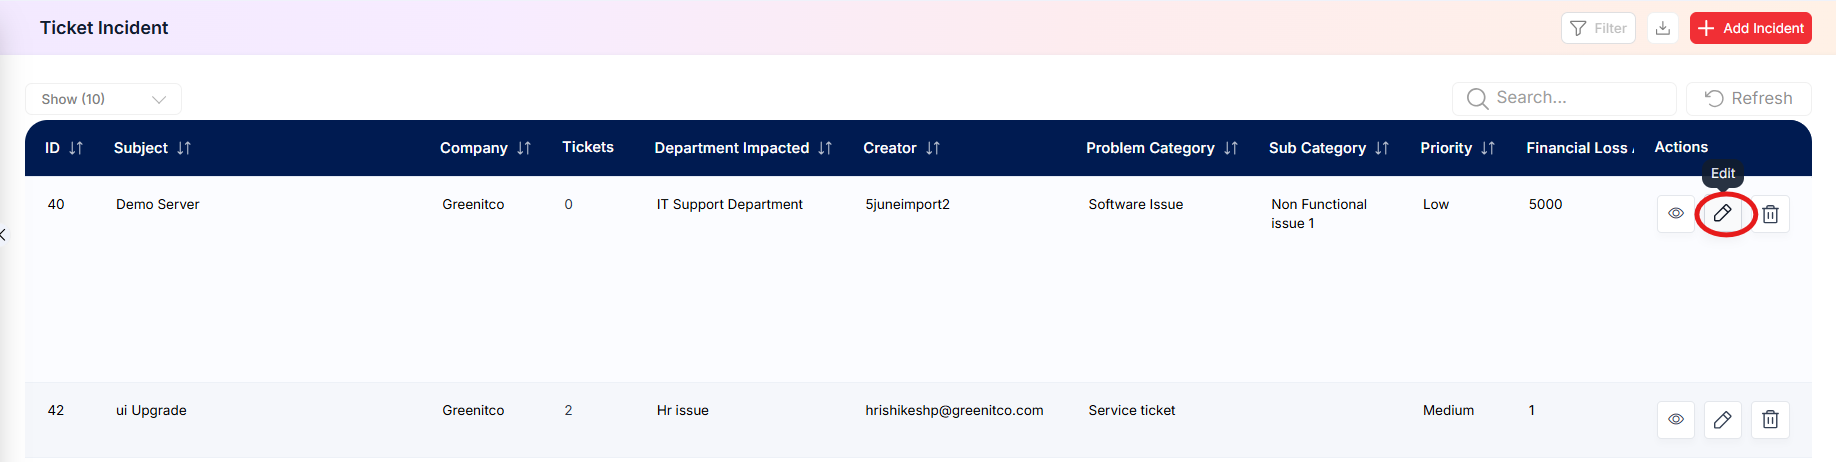This screenshot has height=462, width=1836.
Task: Click the Ticket Incident page title
Action: [x=104, y=28]
